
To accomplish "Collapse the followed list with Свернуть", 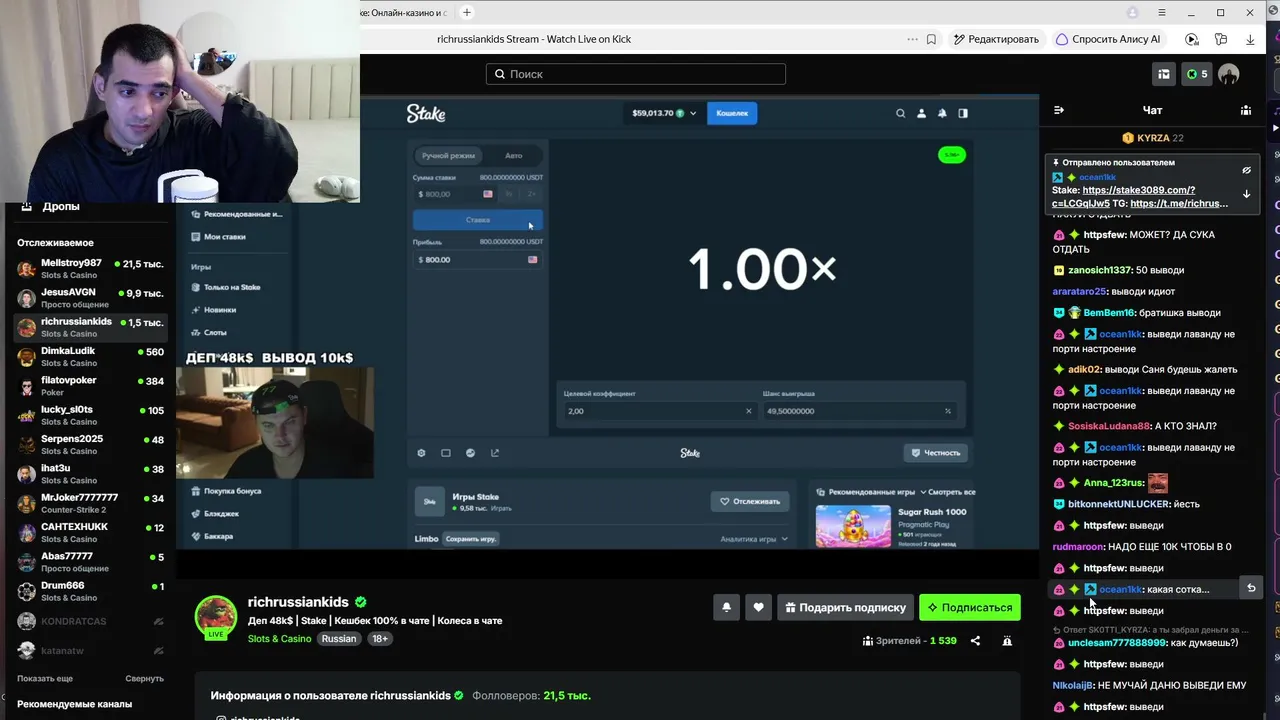I will [144, 678].
